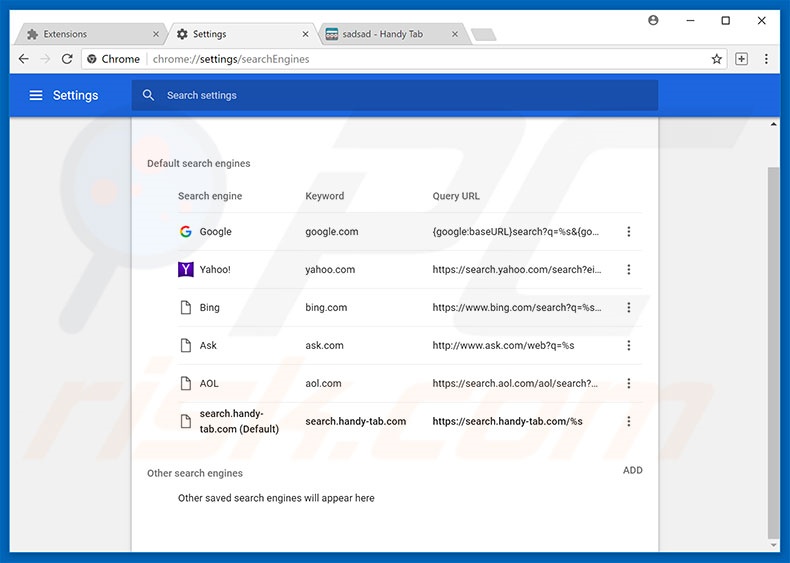
Task: Click the google.com keyword
Action: click(332, 231)
